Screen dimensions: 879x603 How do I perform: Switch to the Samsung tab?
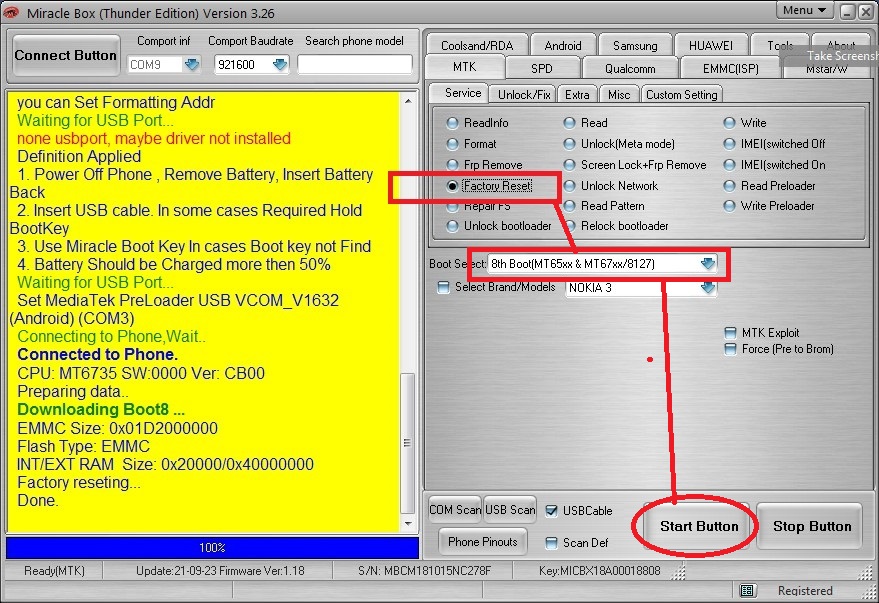pos(635,45)
